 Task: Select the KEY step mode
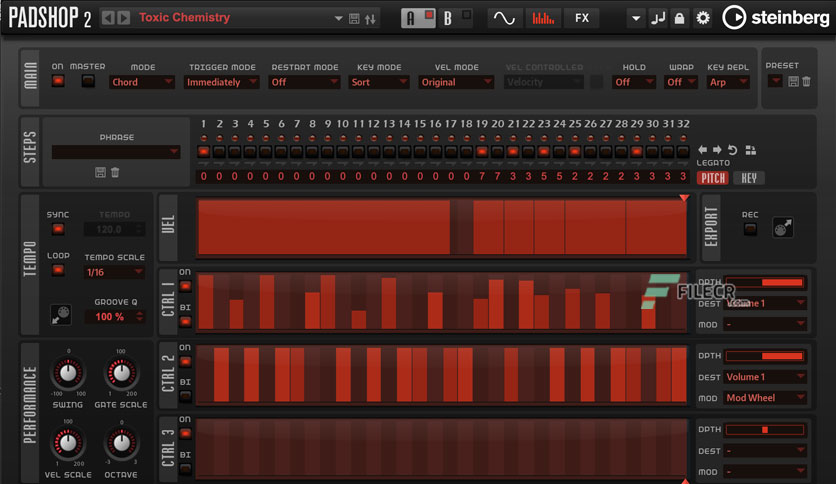[x=749, y=178]
